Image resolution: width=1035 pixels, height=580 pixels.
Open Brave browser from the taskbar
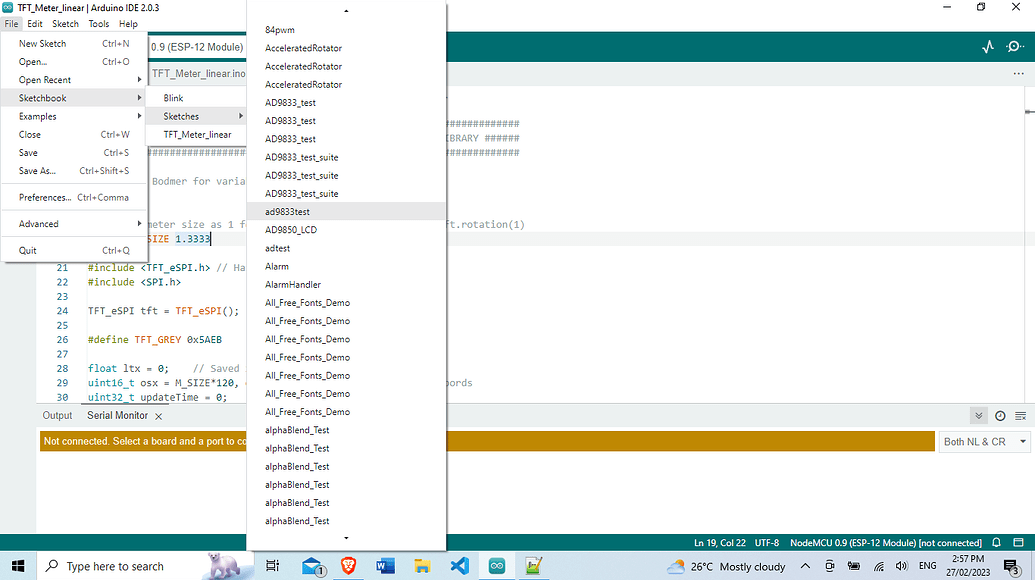348,566
